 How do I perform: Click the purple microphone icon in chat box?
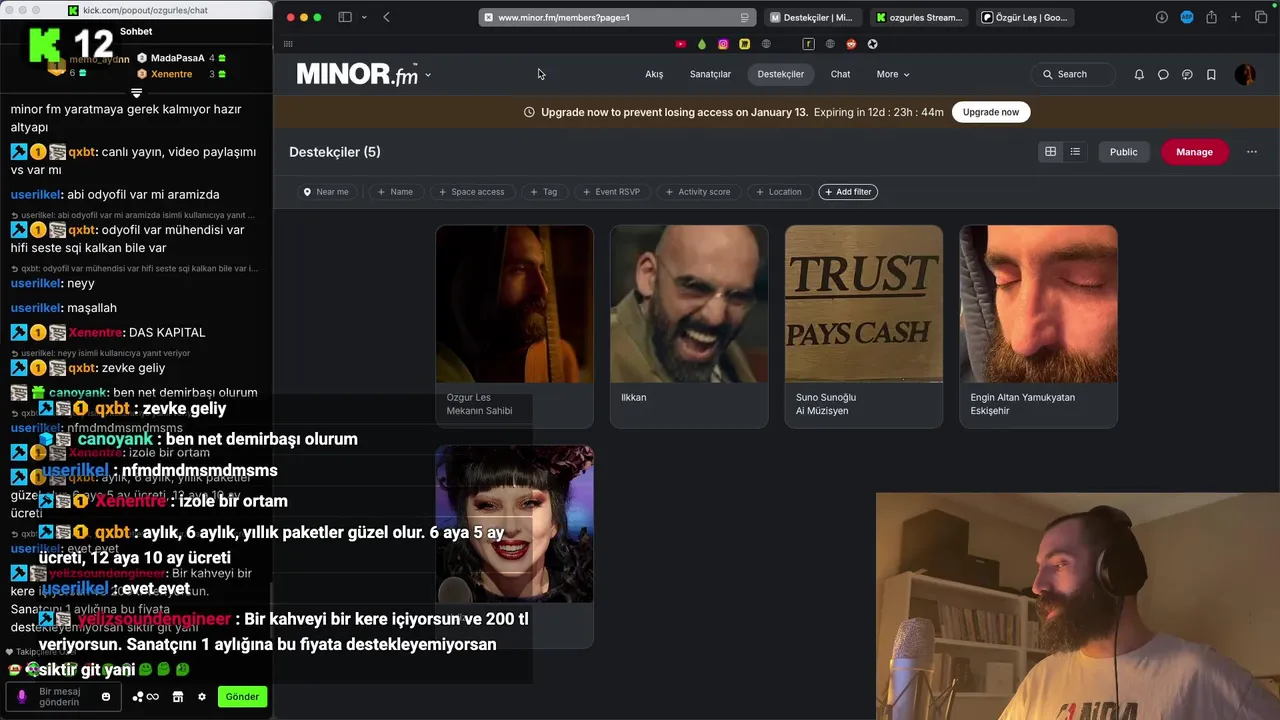coord(22,696)
